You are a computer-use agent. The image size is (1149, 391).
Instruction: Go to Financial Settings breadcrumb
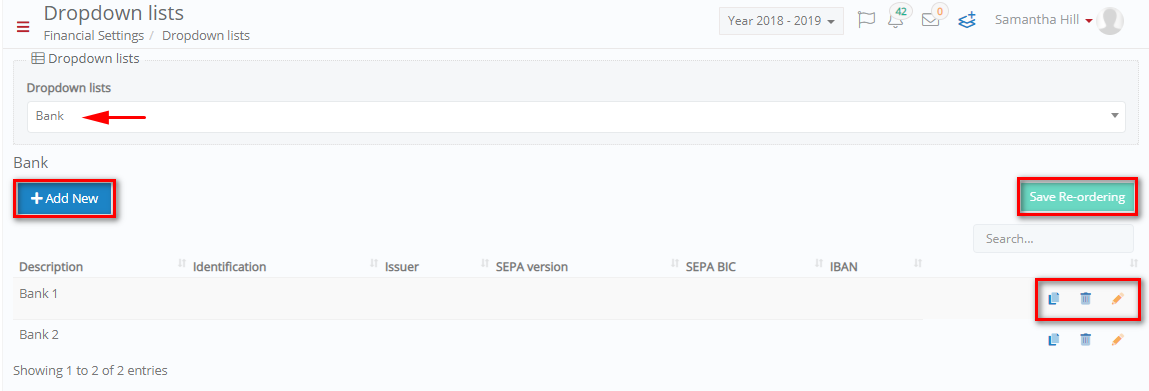click(94, 35)
